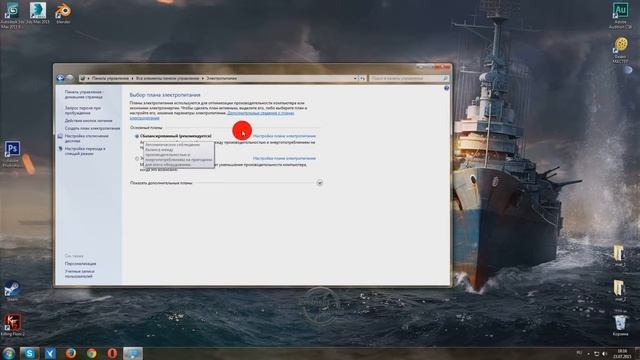Open Запрос пароля при пробуждении
Viewport: 640px width, 360px height.
[83, 111]
